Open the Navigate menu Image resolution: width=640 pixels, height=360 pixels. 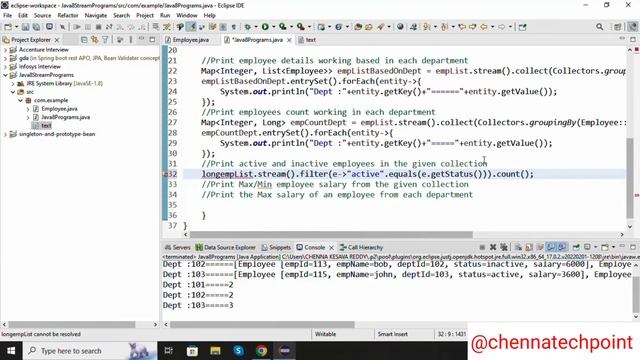point(96,16)
